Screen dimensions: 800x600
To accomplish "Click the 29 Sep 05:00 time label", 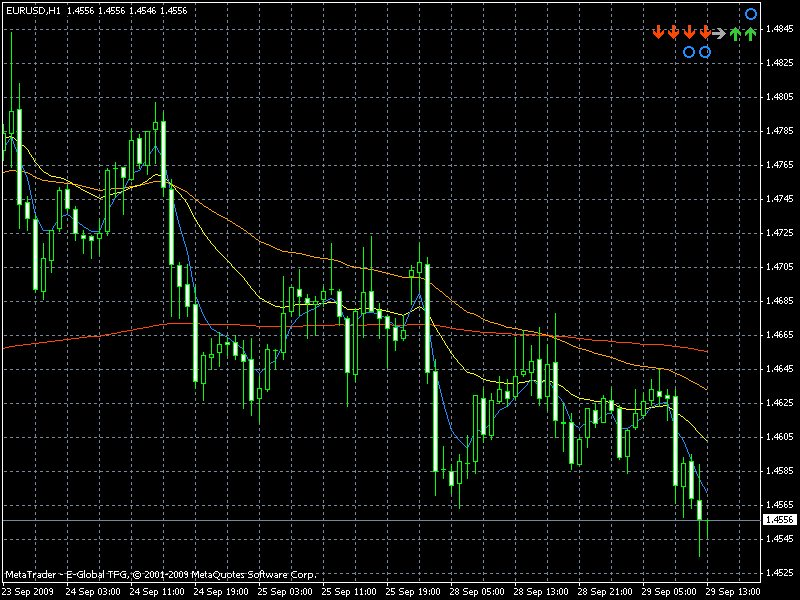I will (x=669, y=592).
